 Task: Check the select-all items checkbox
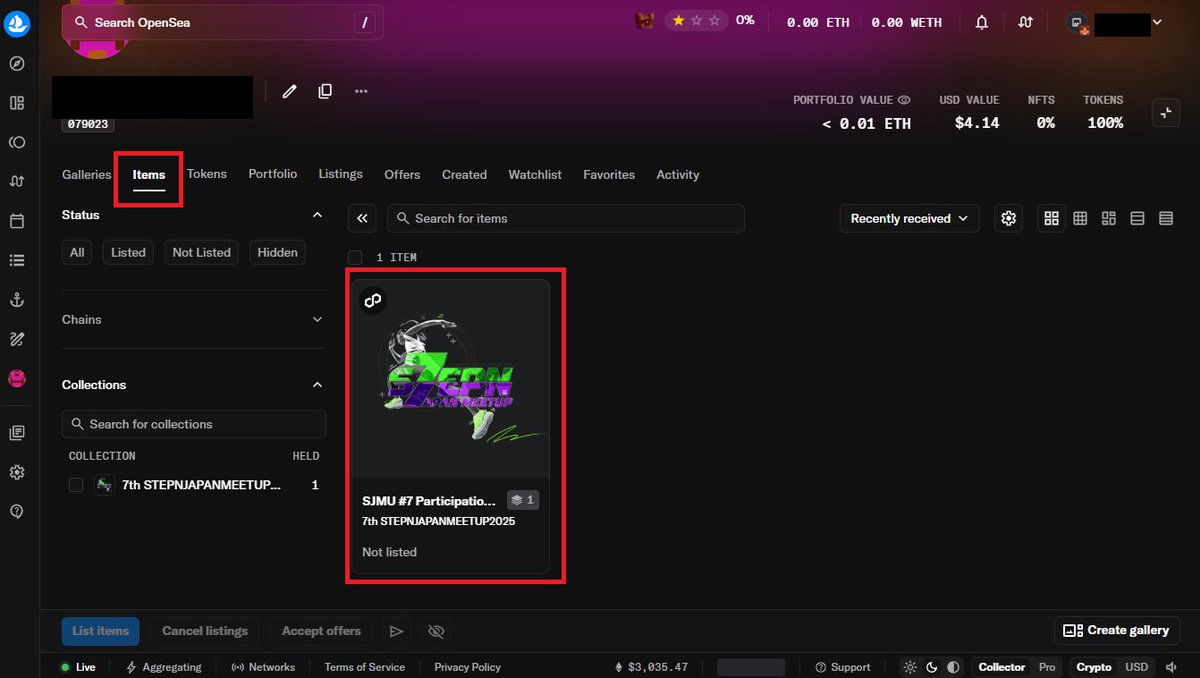pyautogui.click(x=355, y=257)
